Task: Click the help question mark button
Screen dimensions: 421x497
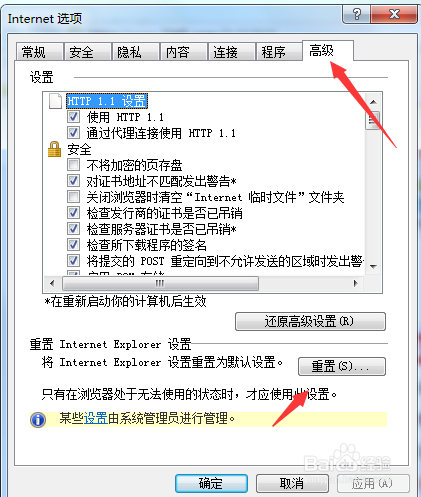Action: 356,14
